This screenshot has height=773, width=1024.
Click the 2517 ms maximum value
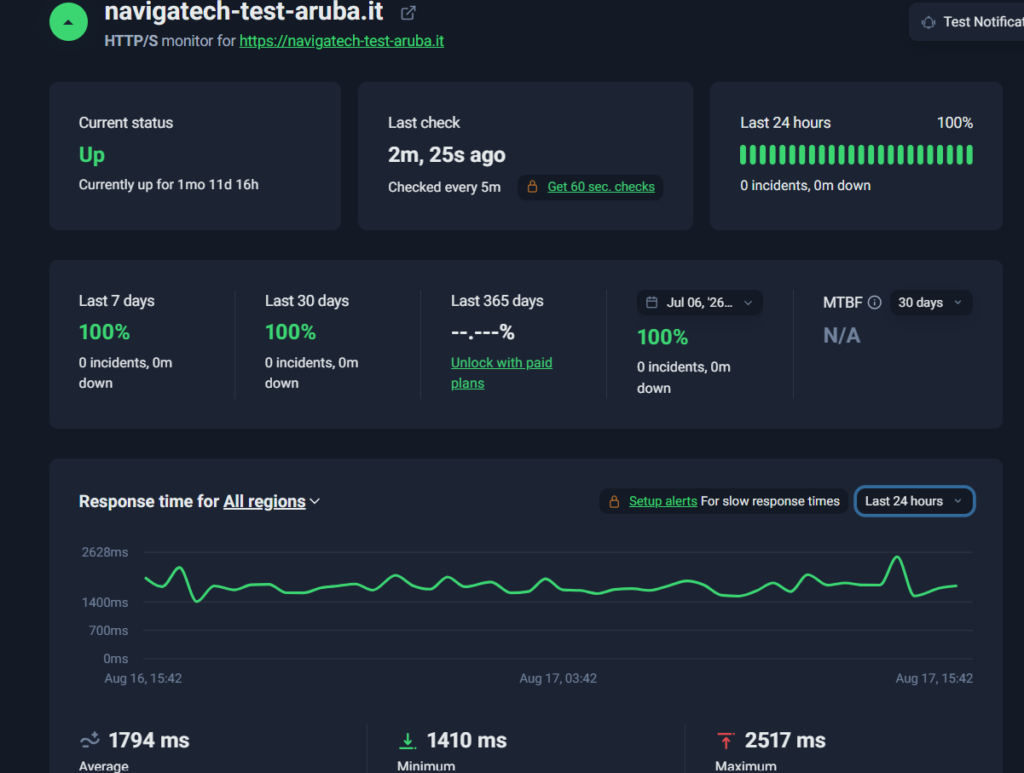point(785,740)
